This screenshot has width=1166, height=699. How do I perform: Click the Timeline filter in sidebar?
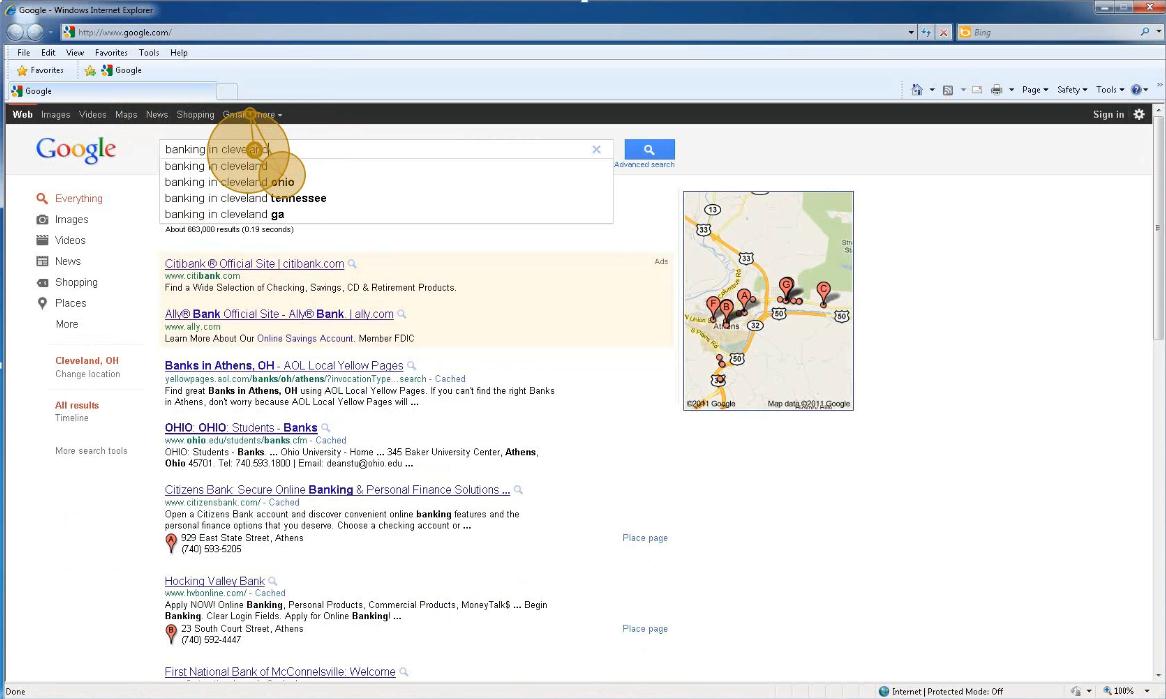71,418
